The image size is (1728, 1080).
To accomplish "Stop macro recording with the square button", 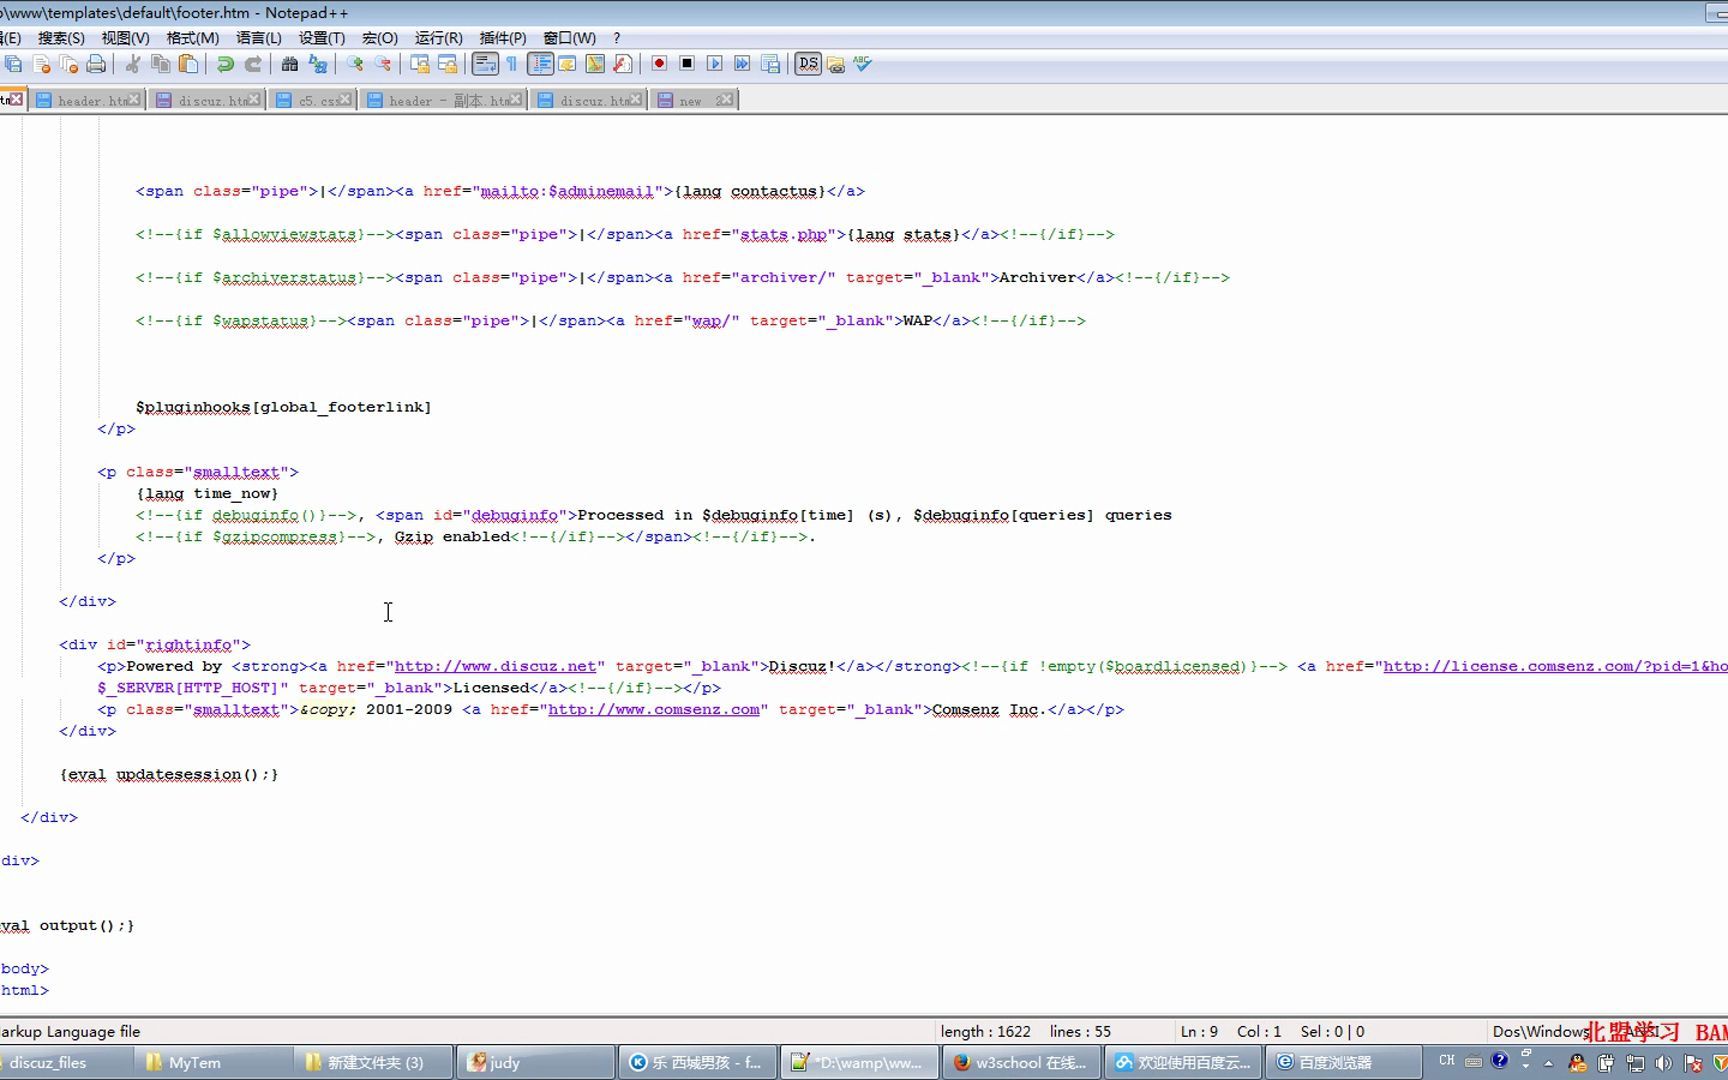I will (x=687, y=64).
